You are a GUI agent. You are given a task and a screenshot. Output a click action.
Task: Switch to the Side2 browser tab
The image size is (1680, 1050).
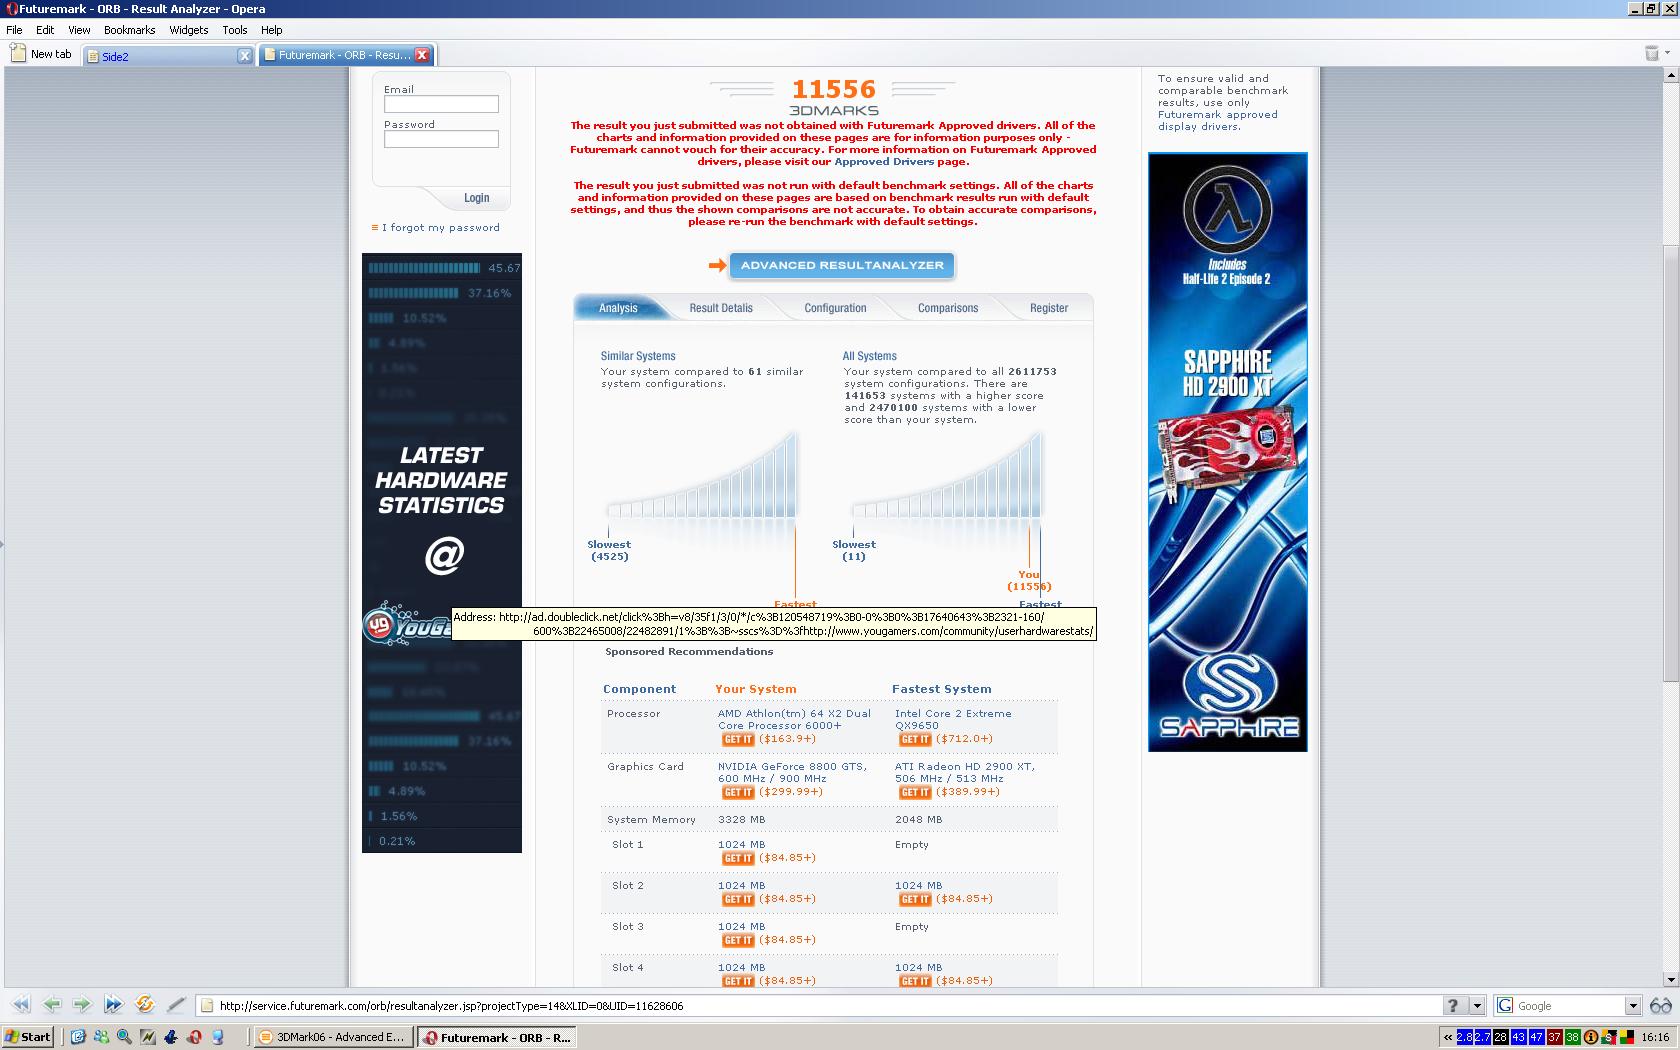pyautogui.click(x=165, y=56)
